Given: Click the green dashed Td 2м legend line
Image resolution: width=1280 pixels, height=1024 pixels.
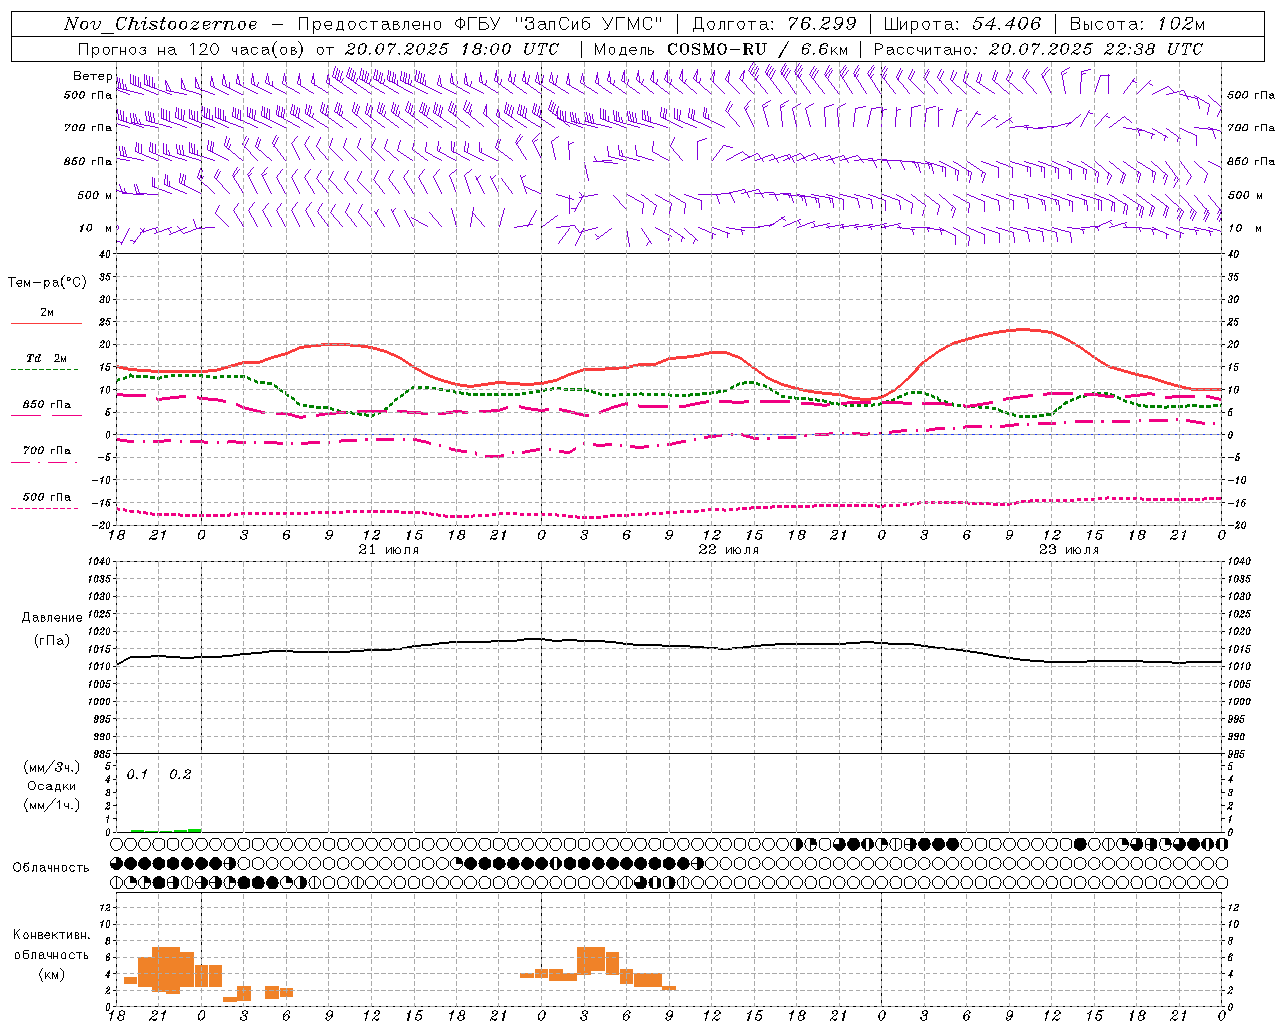Looking at the screenshot, I should point(46,370).
